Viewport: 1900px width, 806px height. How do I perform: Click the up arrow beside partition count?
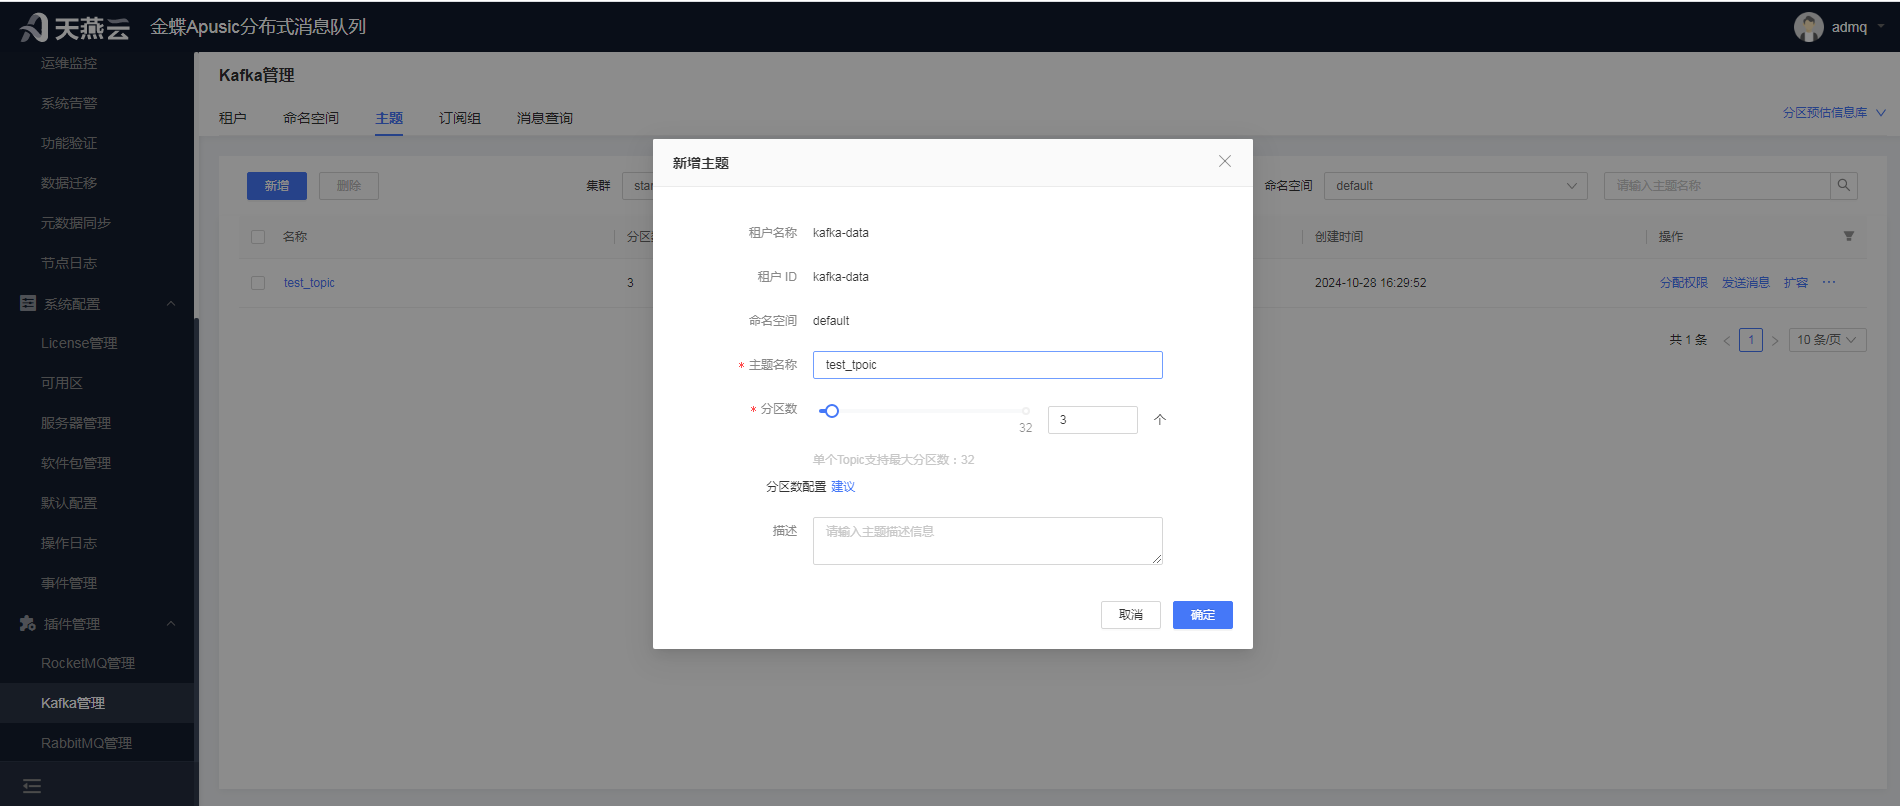click(1159, 420)
